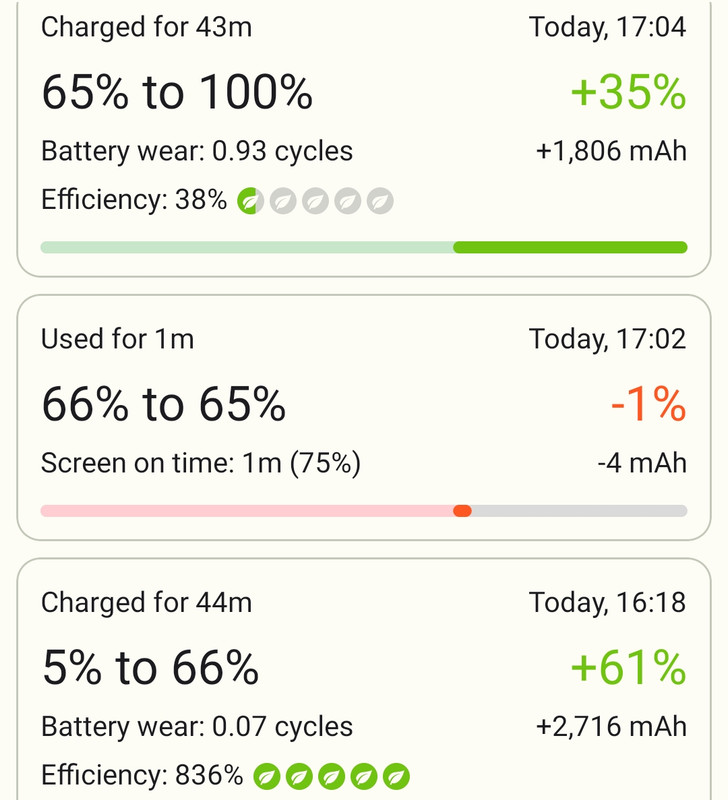Tap the +2,716 mAh charged amount
728x800 pixels.
click(611, 727)
